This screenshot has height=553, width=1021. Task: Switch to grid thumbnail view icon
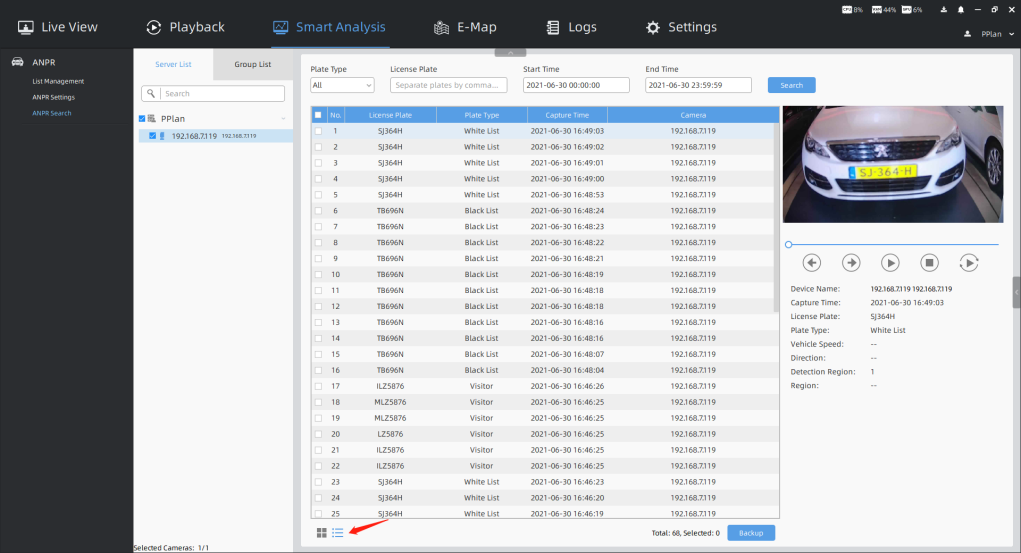pos(322,533)
